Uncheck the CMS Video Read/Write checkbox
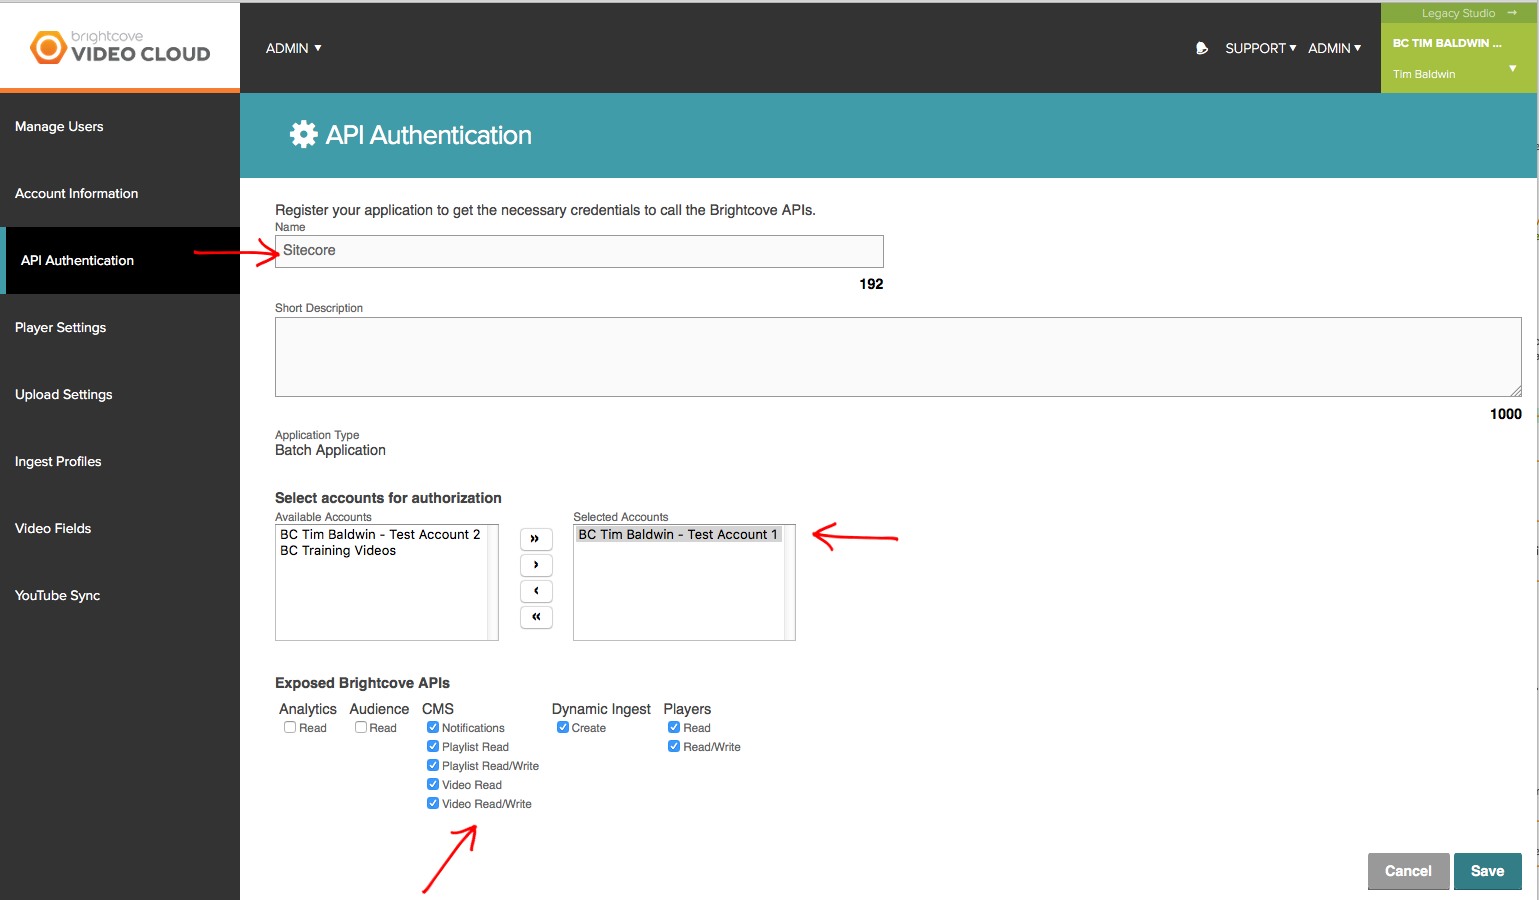 433,803
